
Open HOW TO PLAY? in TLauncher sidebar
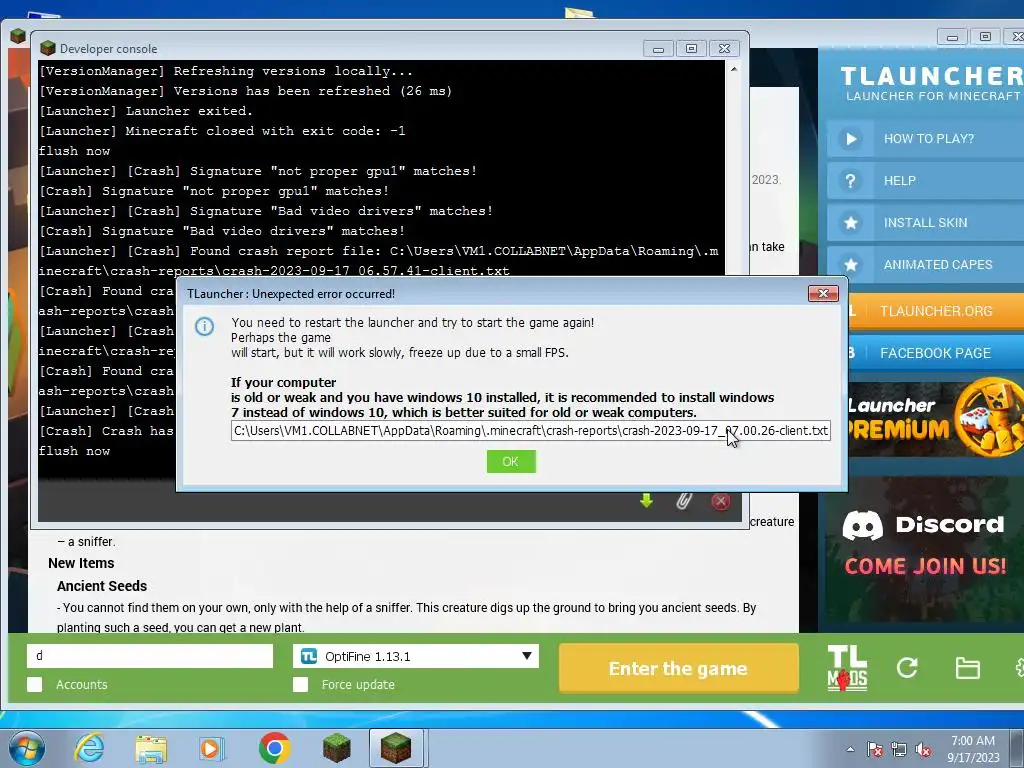click(x=925, y=138)
